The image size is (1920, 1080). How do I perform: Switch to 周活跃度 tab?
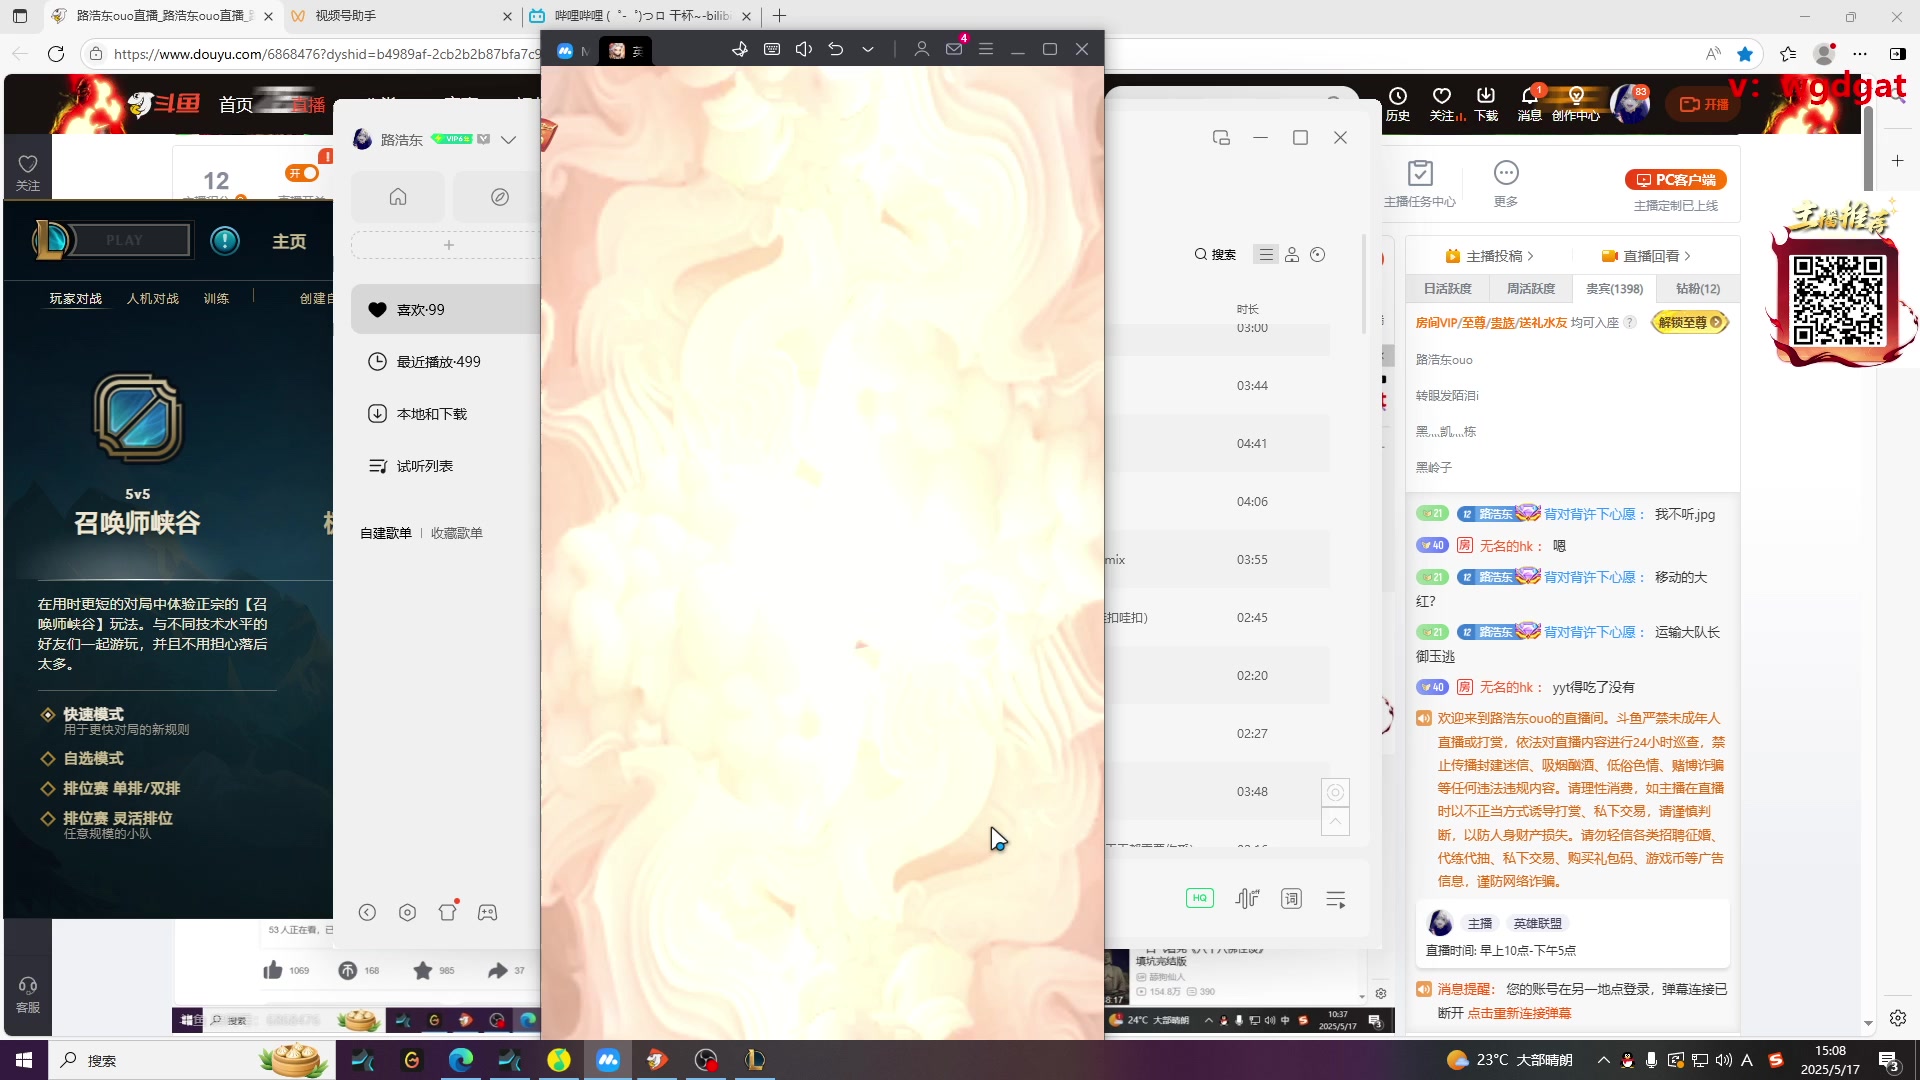1531,289
